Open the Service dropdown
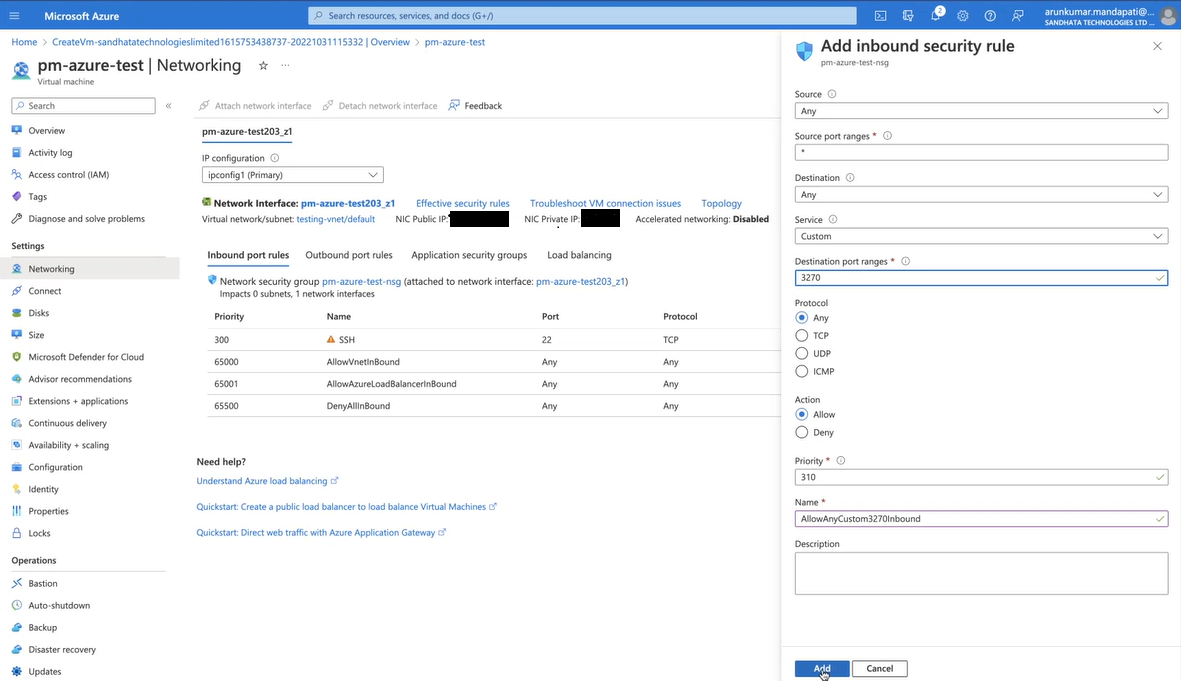 point(981,236)
